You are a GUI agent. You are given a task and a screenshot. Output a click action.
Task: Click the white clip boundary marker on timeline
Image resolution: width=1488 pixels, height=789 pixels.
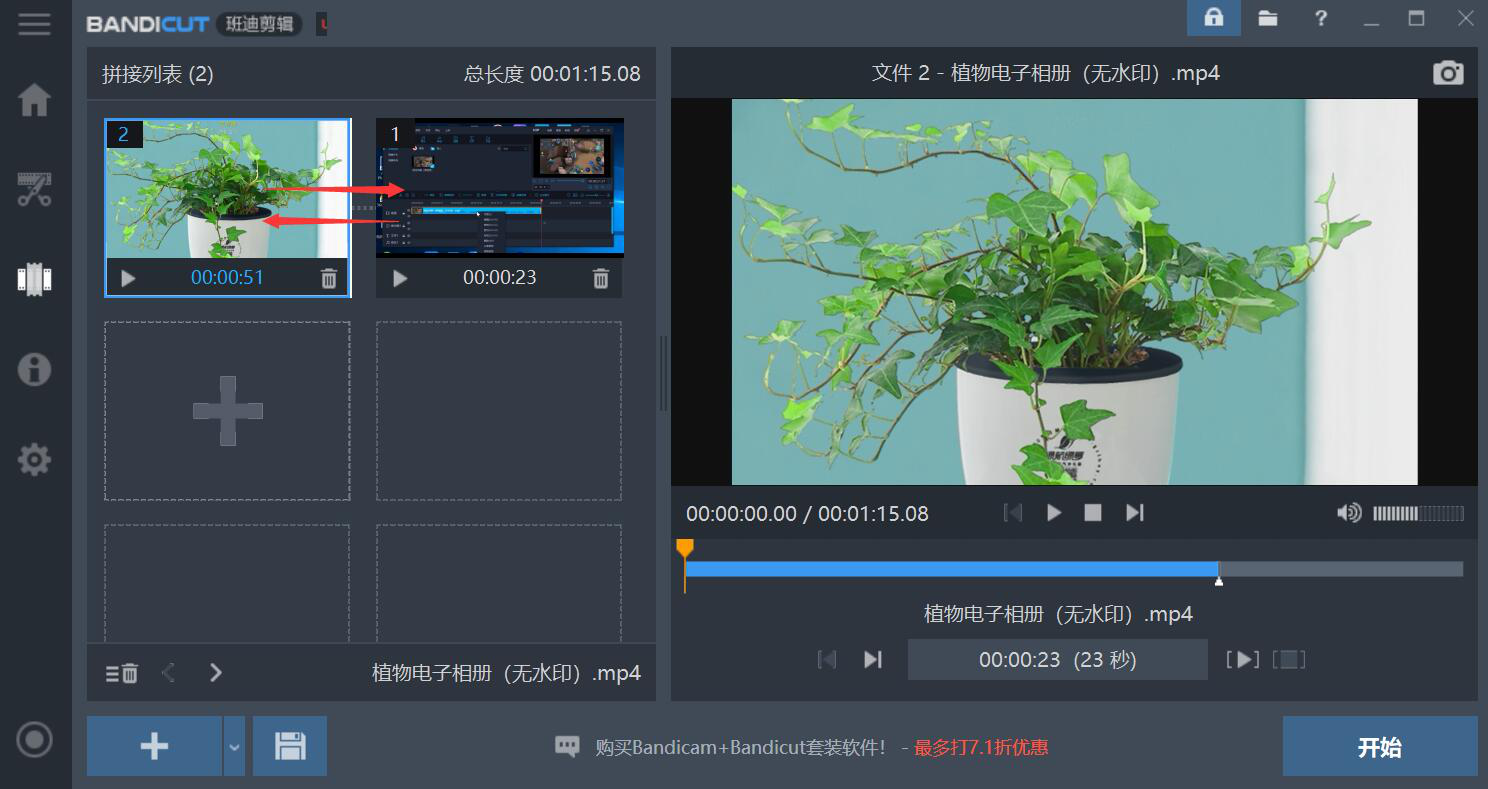pos(1218,580)
